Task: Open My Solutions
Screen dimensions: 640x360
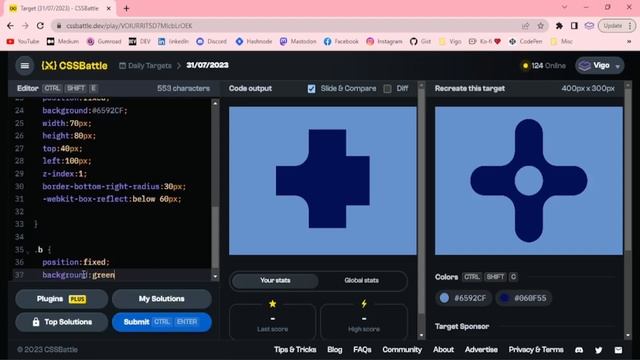Action: (x=162, y=299)
